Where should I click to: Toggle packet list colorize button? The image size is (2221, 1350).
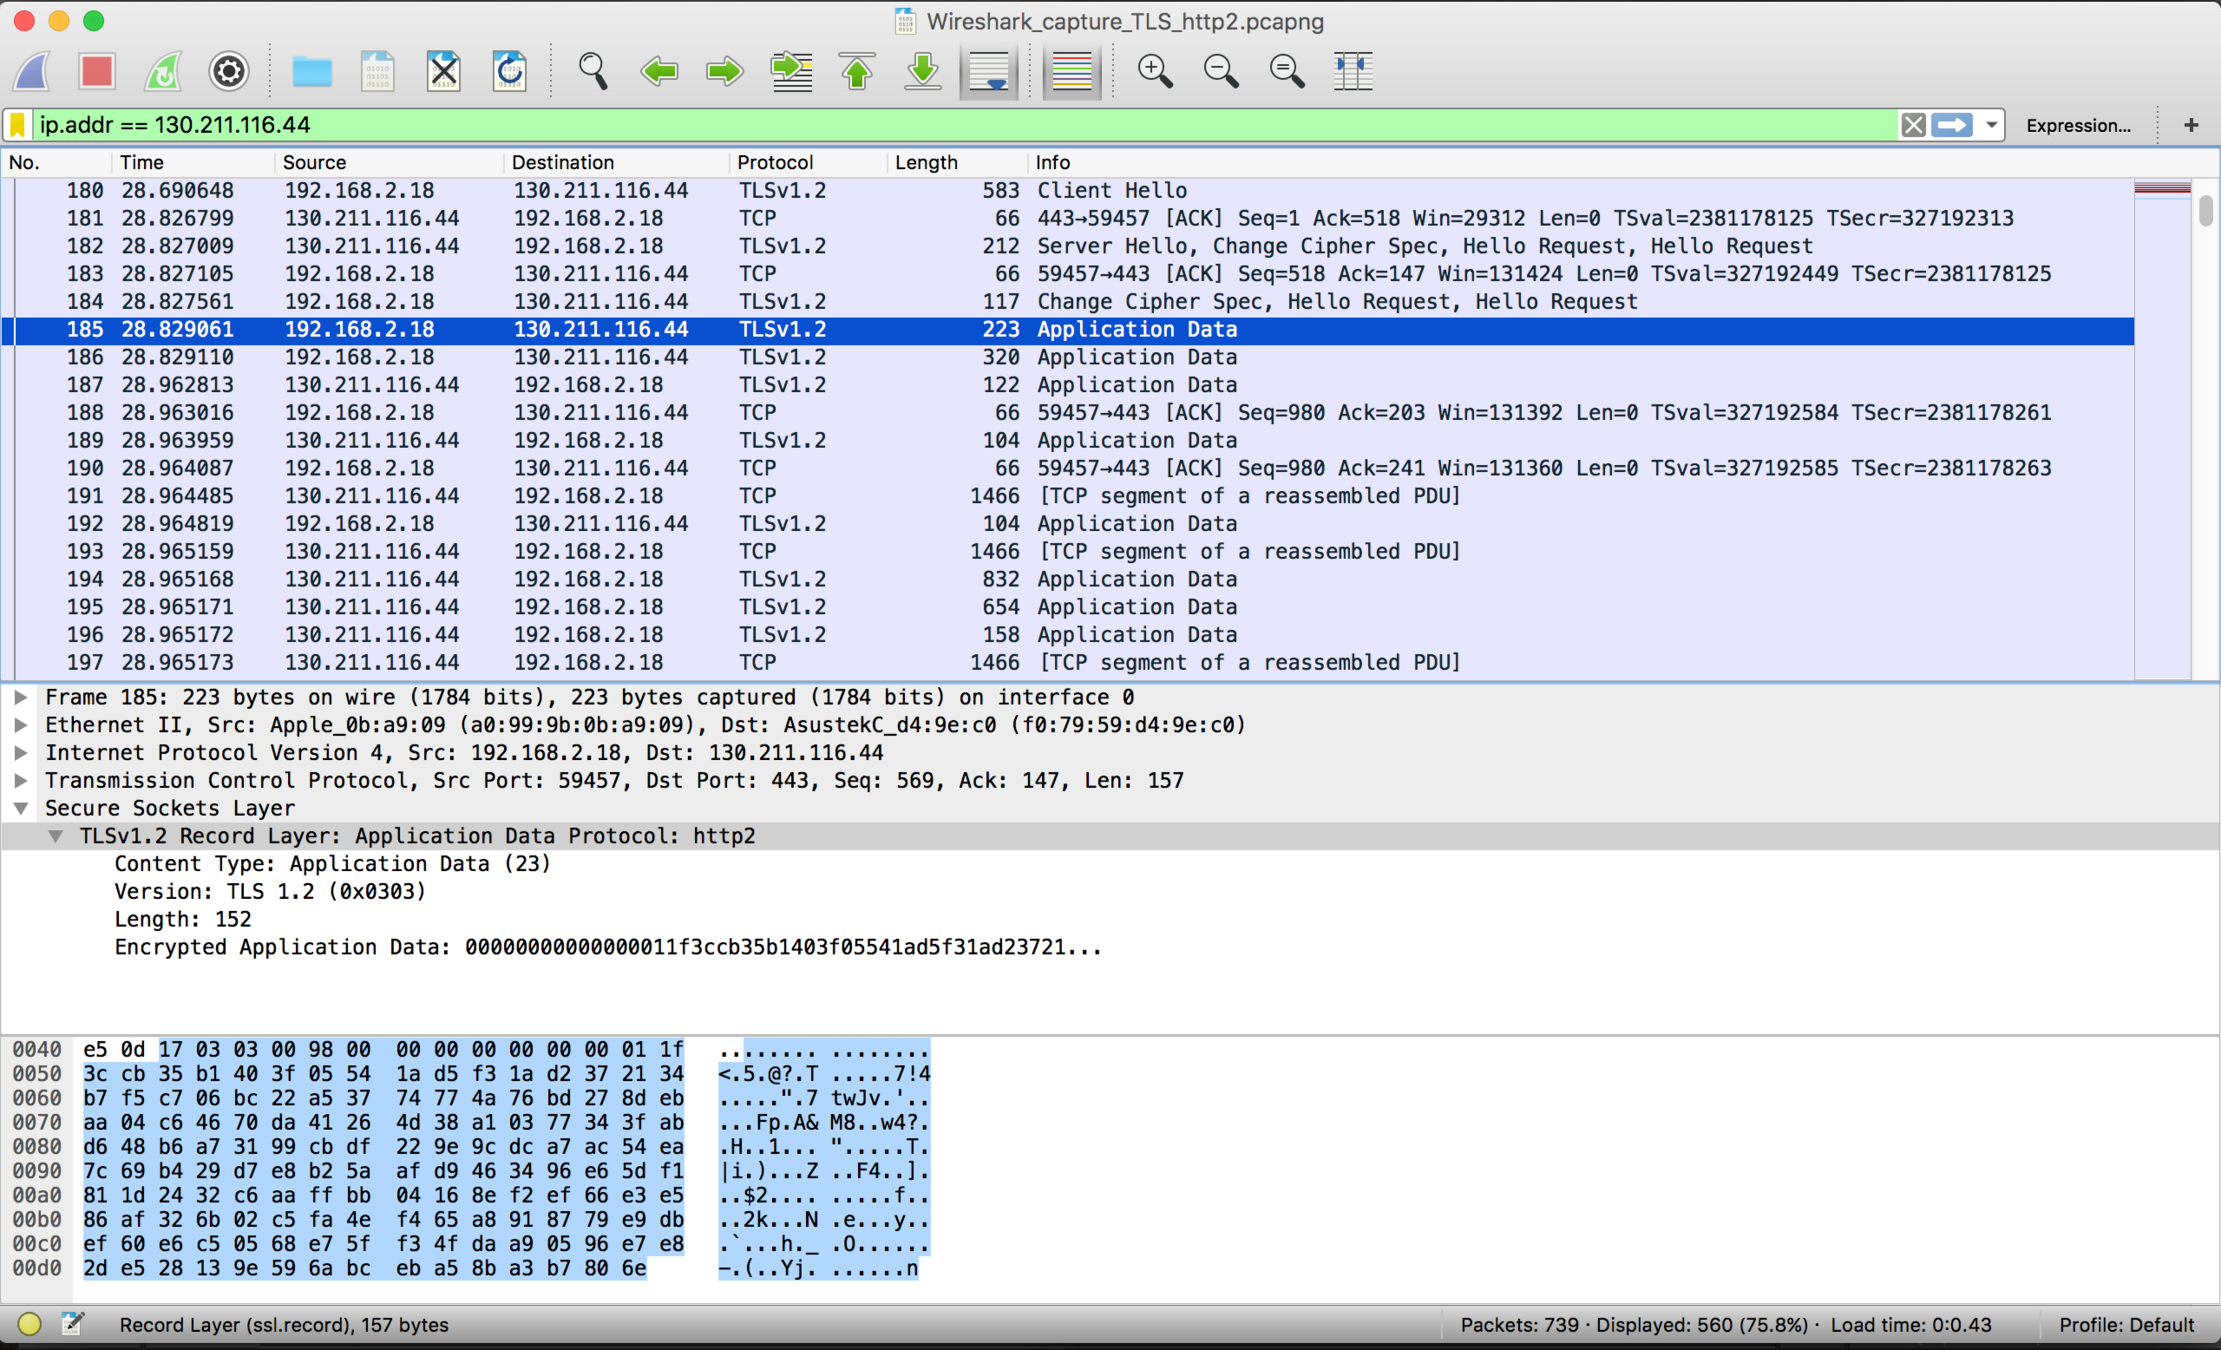1071,71
